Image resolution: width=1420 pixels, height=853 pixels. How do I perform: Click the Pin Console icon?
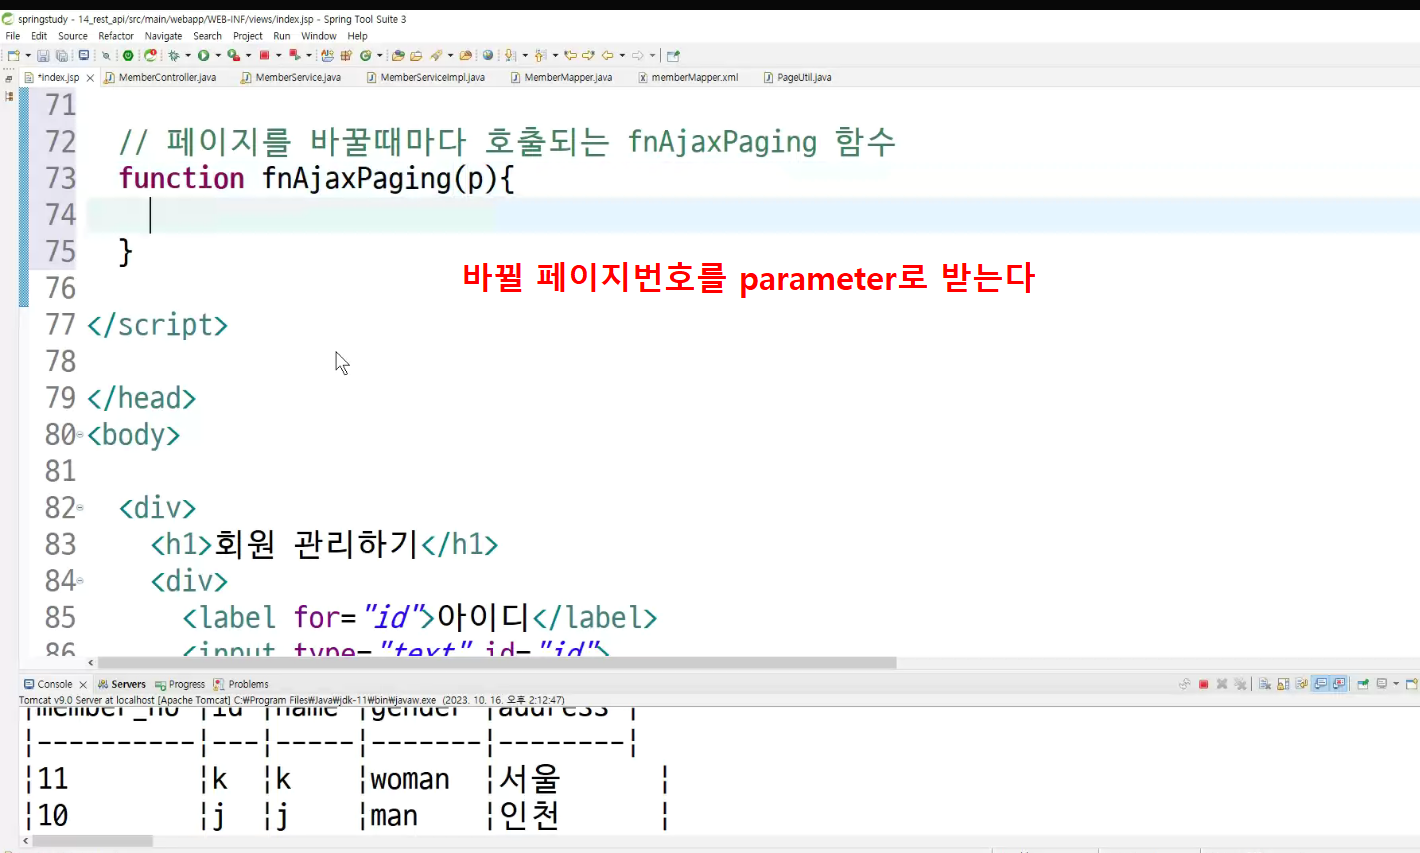(x=1363, y=684)
